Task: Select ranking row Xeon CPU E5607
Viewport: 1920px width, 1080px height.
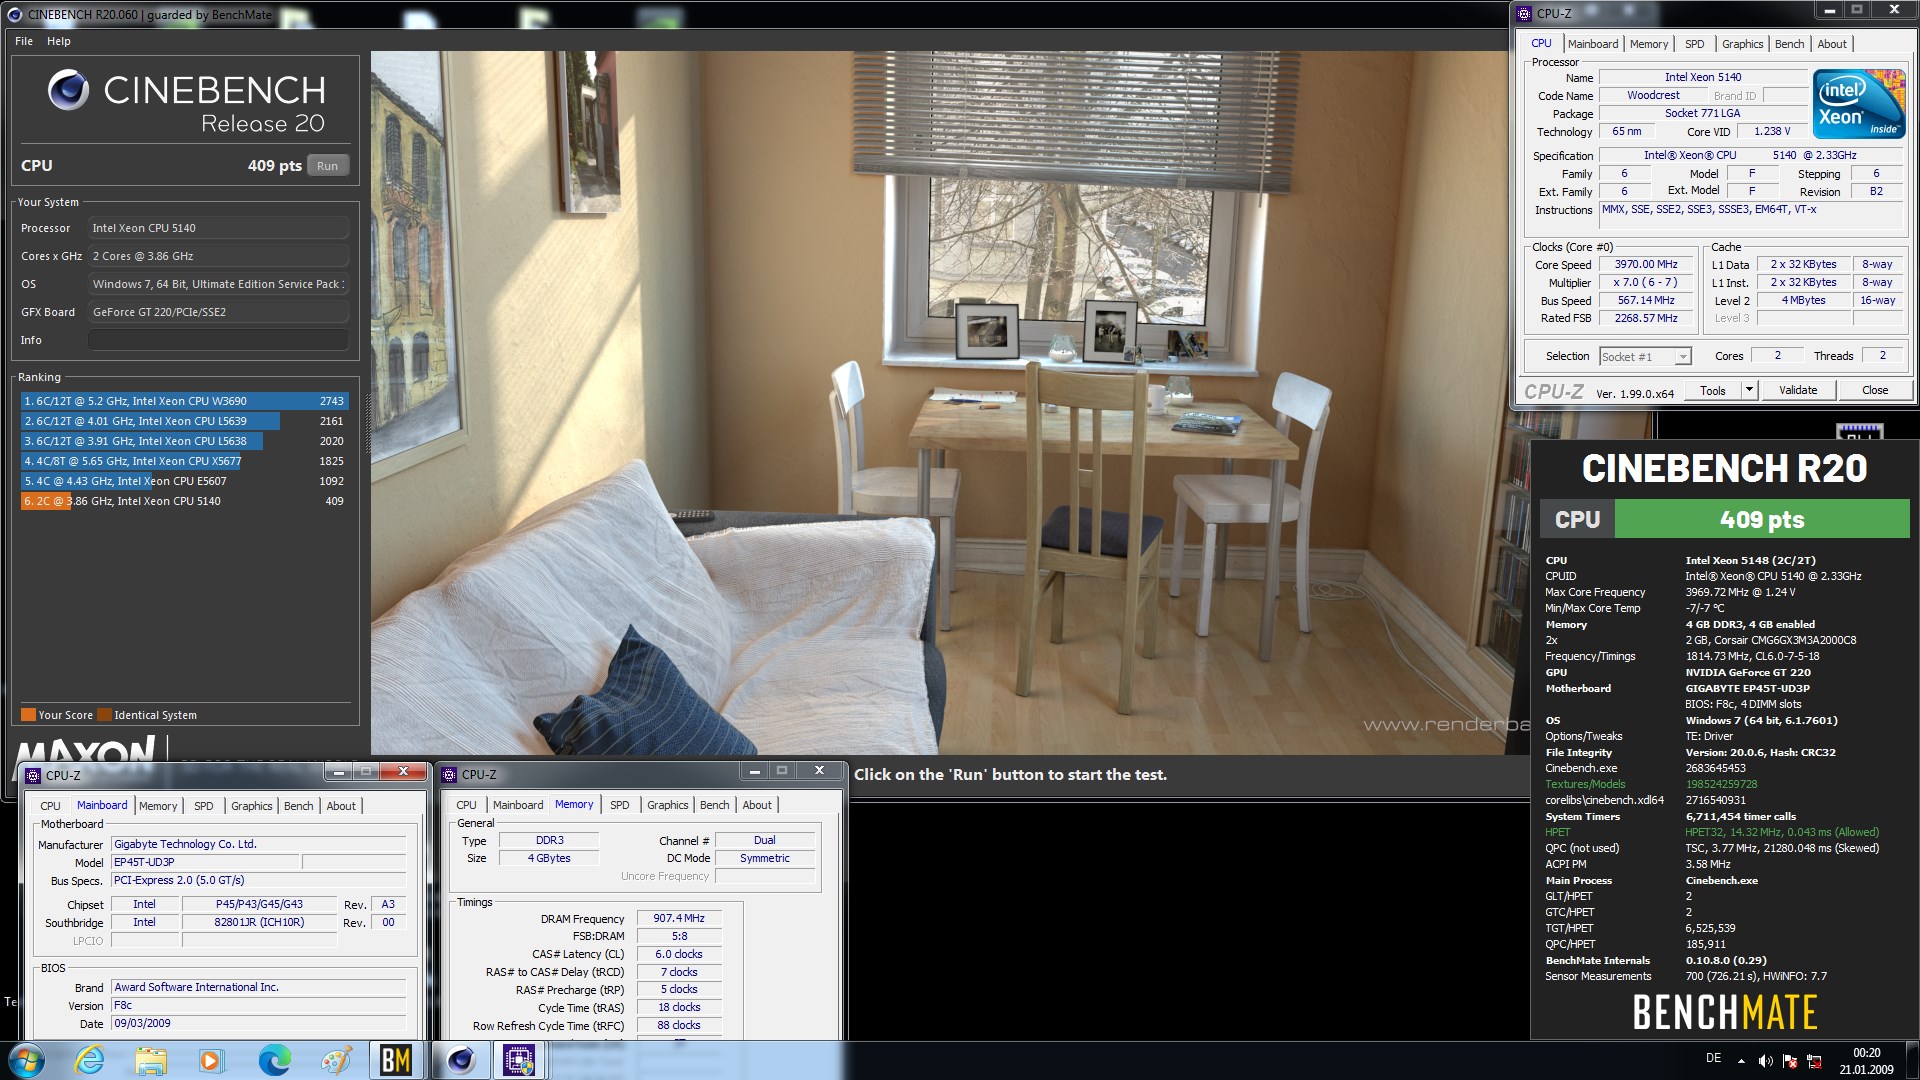Action: click(x=184, y=481)
